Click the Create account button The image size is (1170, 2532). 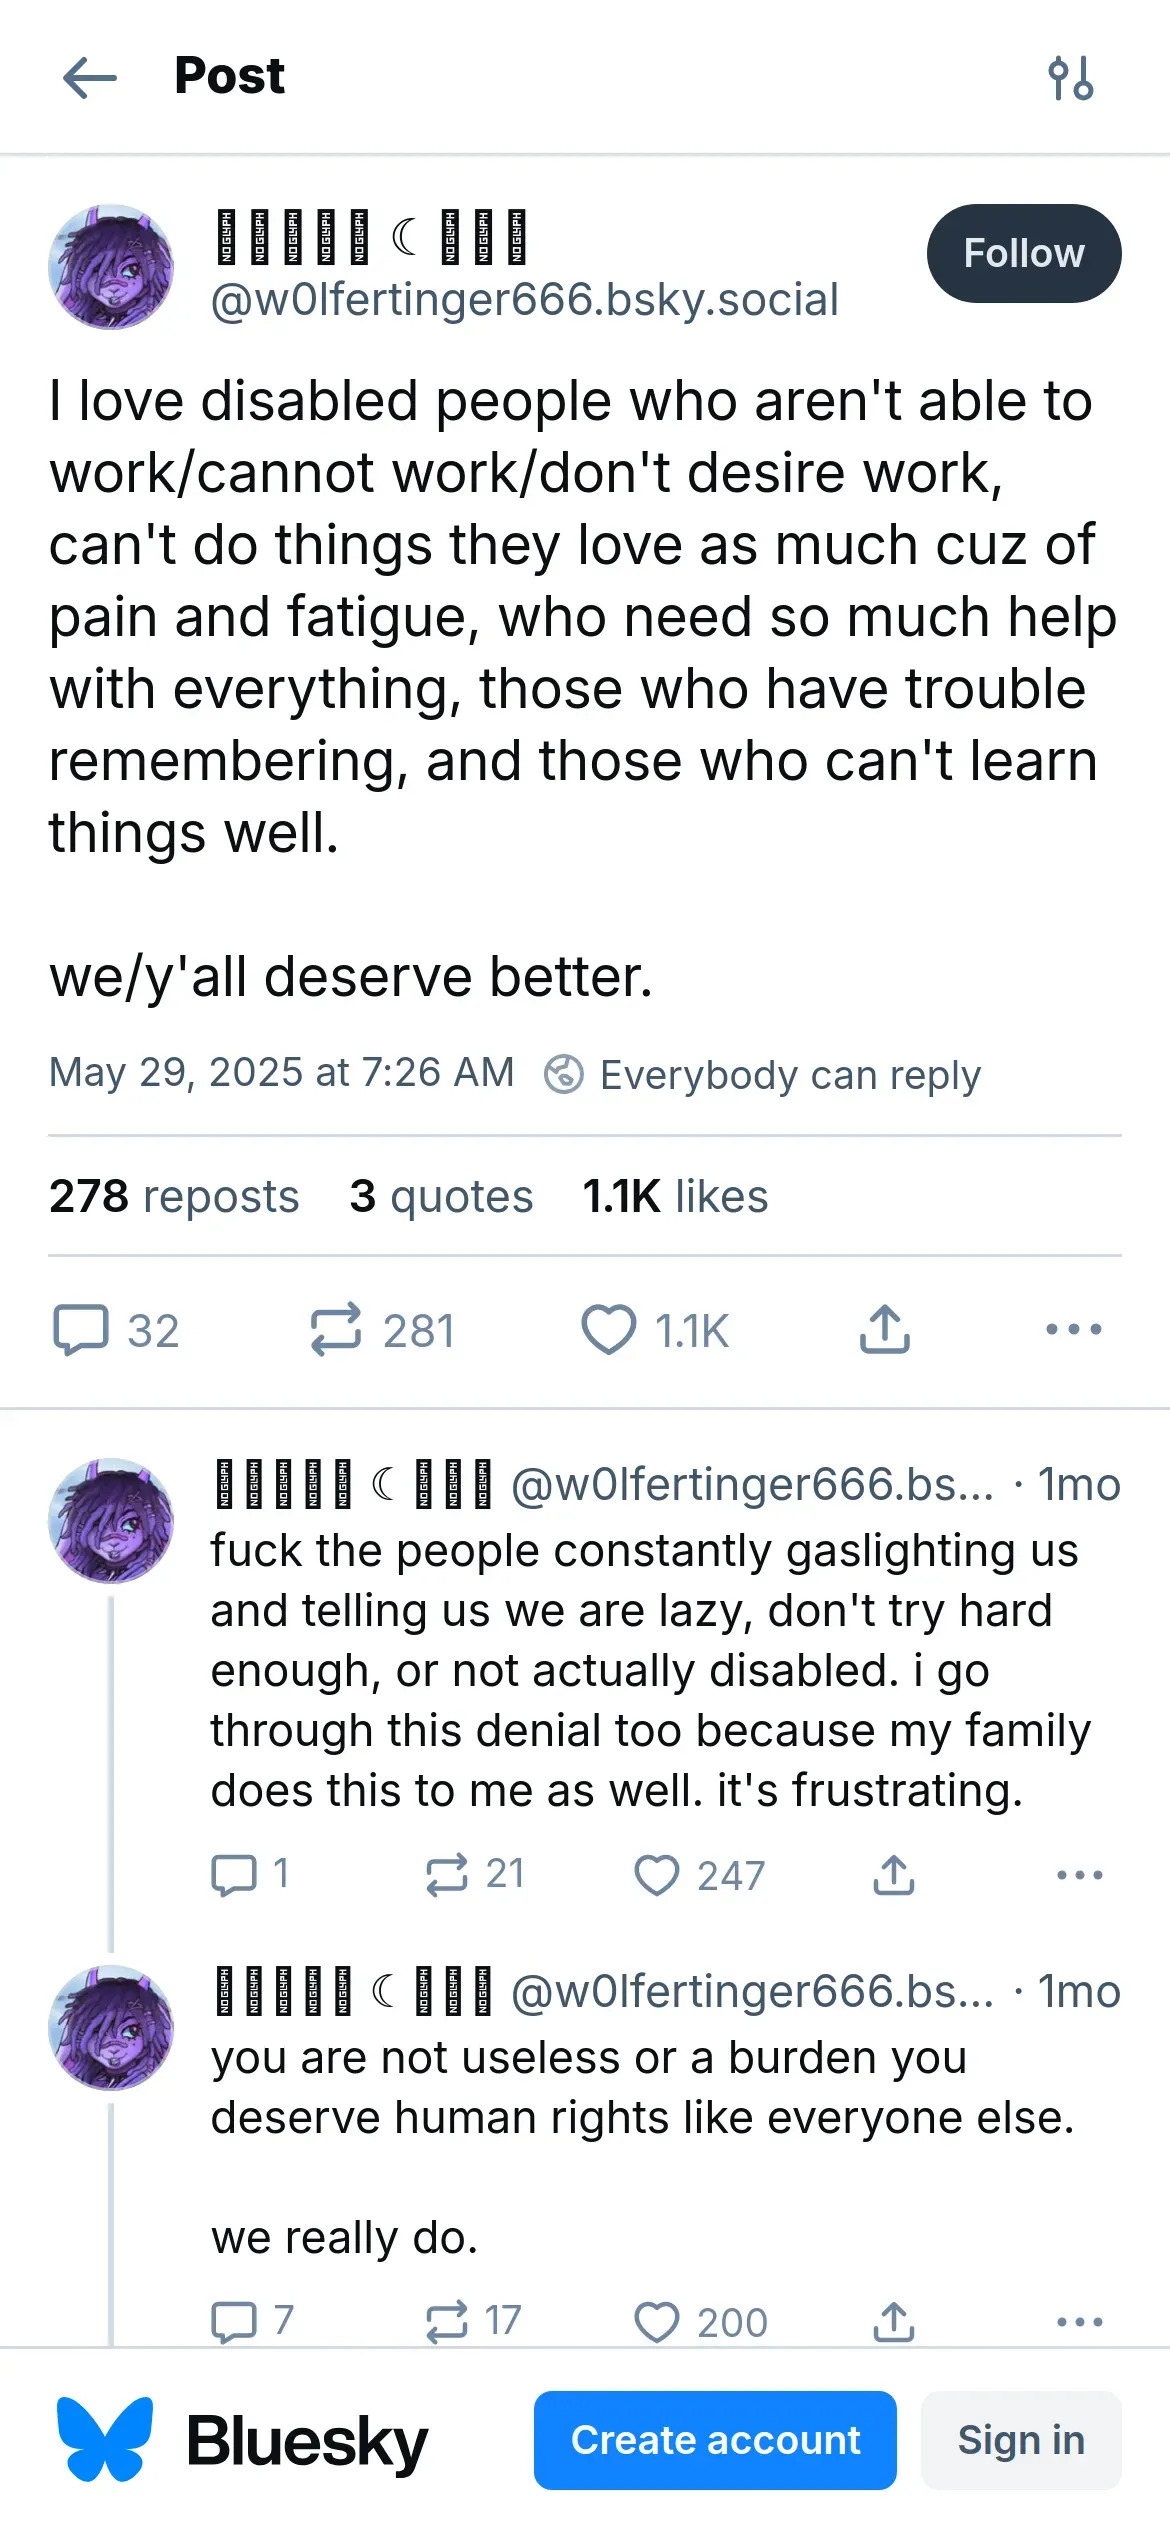715,2440
